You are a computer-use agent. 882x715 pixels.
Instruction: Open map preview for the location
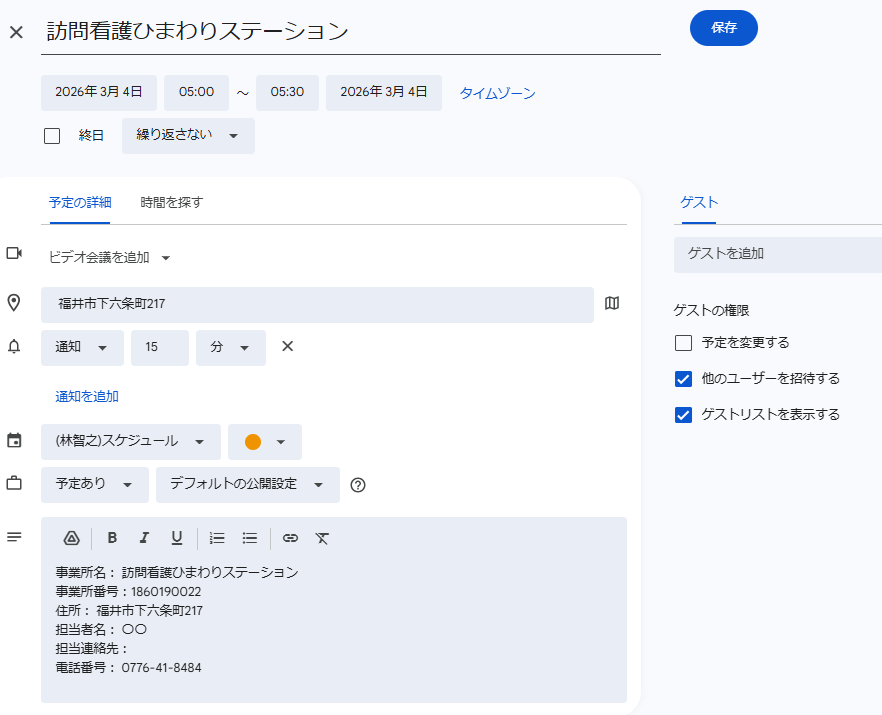click(x=612, y=303)
